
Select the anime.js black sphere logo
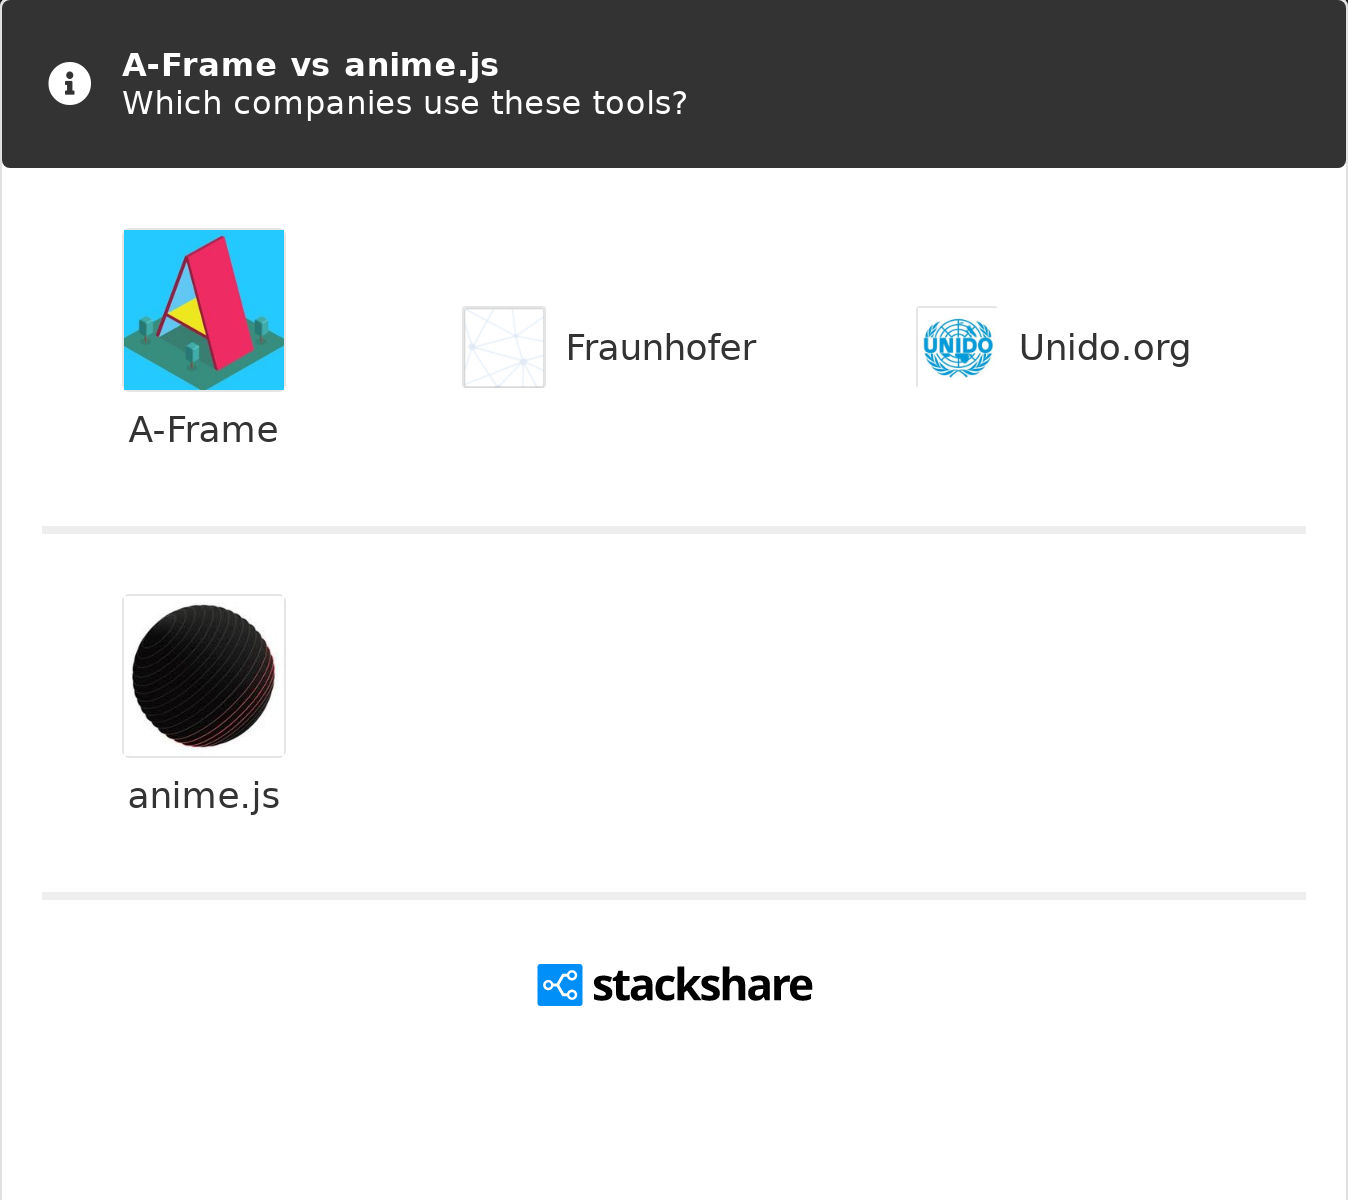pos(204,676)
